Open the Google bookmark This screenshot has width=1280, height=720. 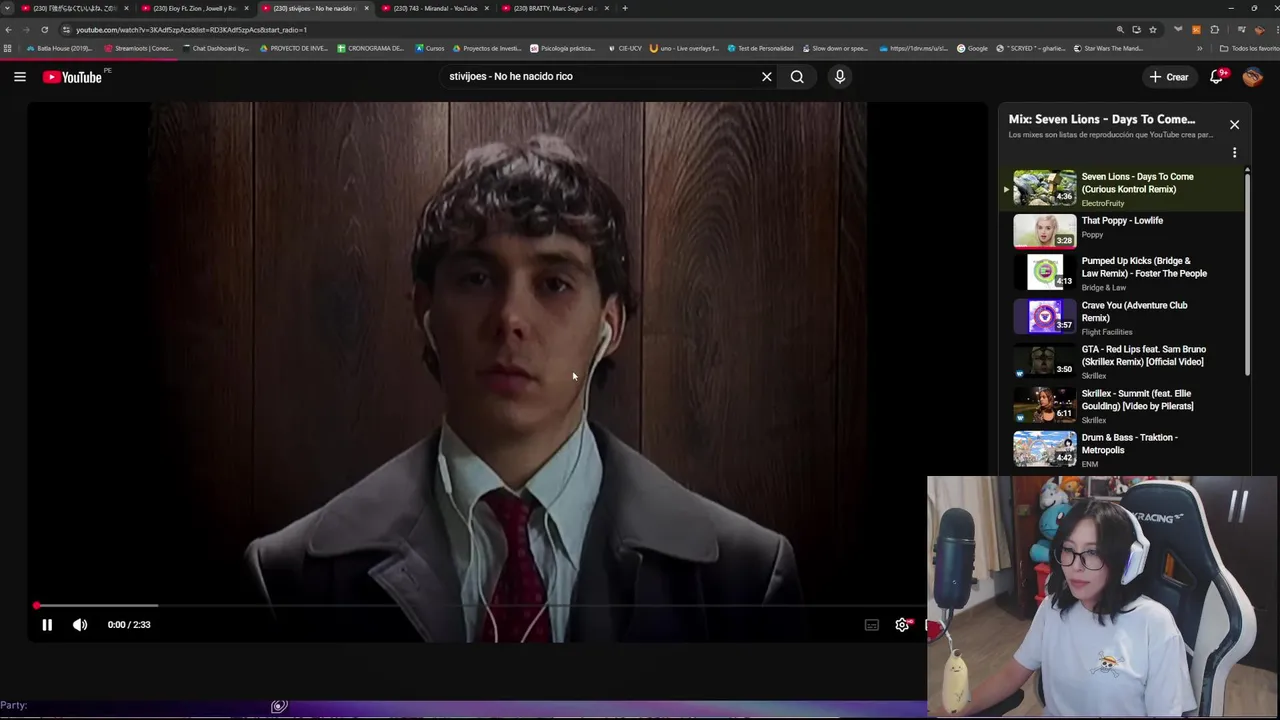coord(972,48)
